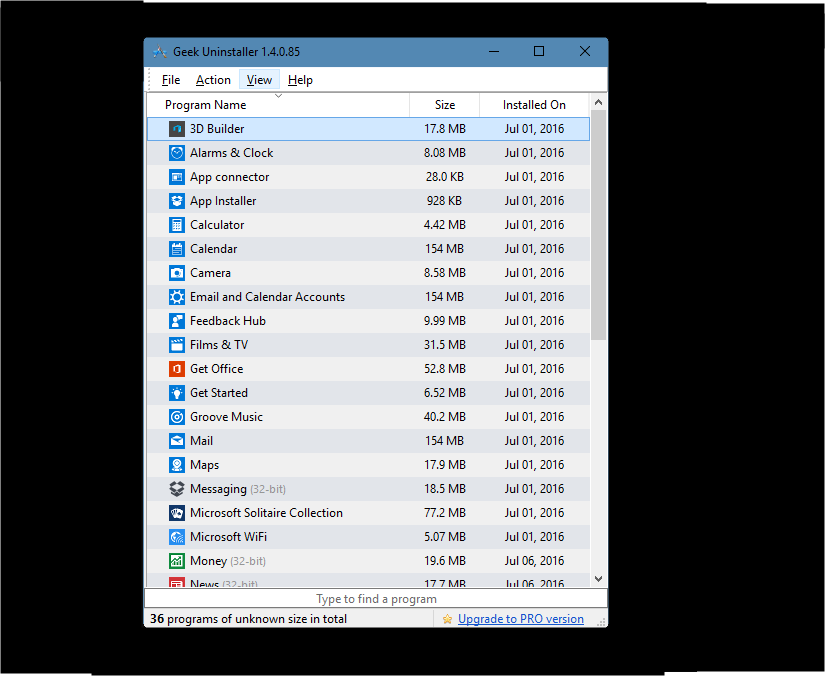The image size is (825, 676).
Task: Select Groove Music program name
Action: [226, 417]
